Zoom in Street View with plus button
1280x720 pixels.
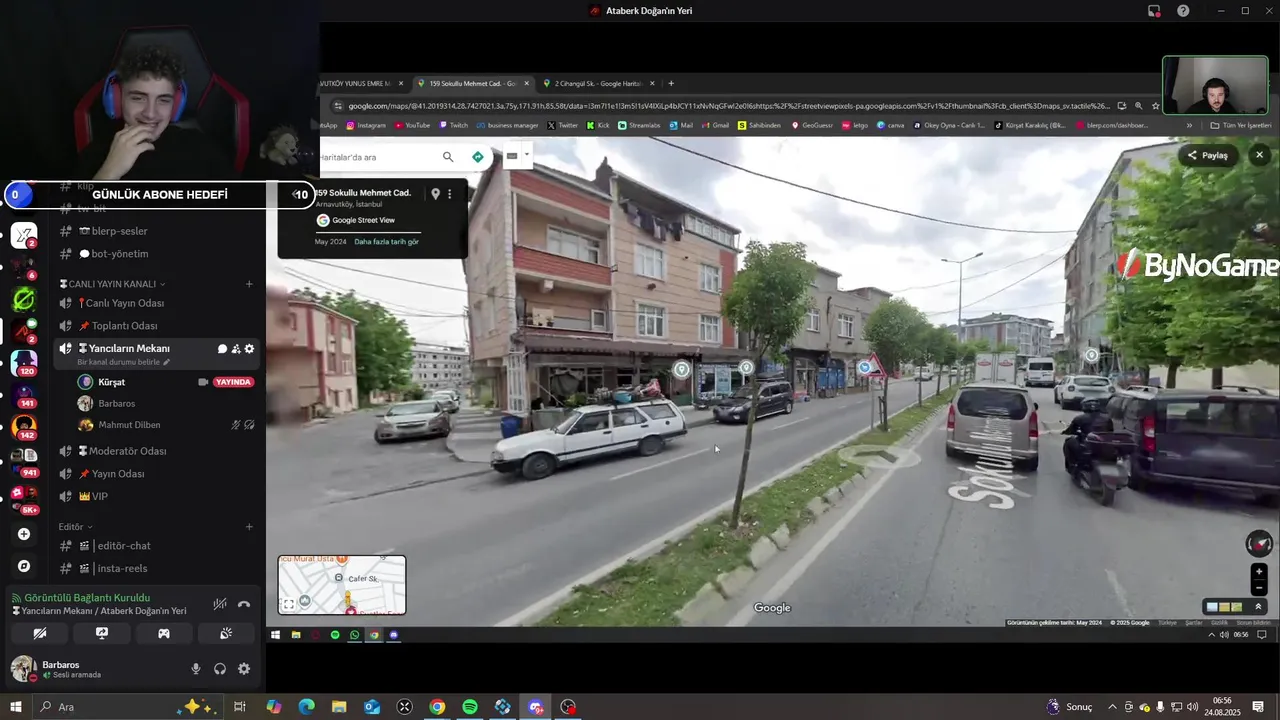[x=1259, y=572]
